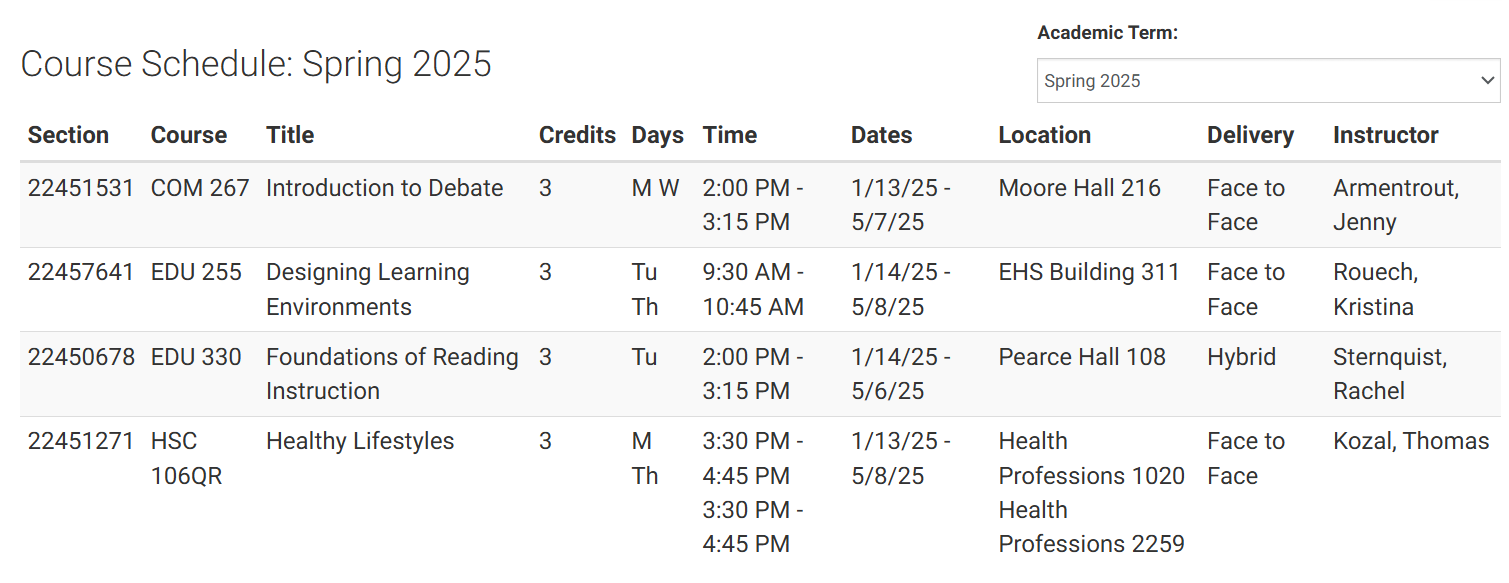Image resolution: width=1509 pixels, height=583 pixels.
Task: Click the Course Schedule: Spring 2025 heading
Action: (x=256, y=64)
